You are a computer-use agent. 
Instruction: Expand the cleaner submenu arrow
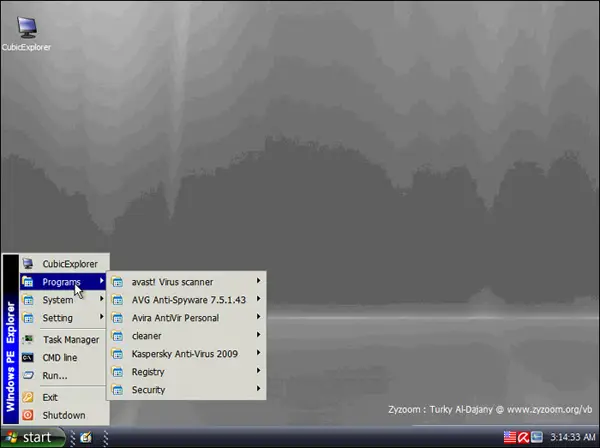pyautogui.click(x=259, y=334)
